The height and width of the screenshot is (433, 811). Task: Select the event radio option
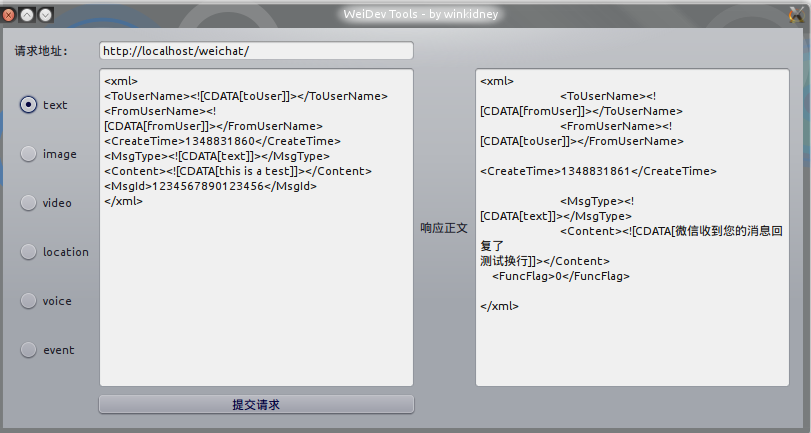pos(29,350)
